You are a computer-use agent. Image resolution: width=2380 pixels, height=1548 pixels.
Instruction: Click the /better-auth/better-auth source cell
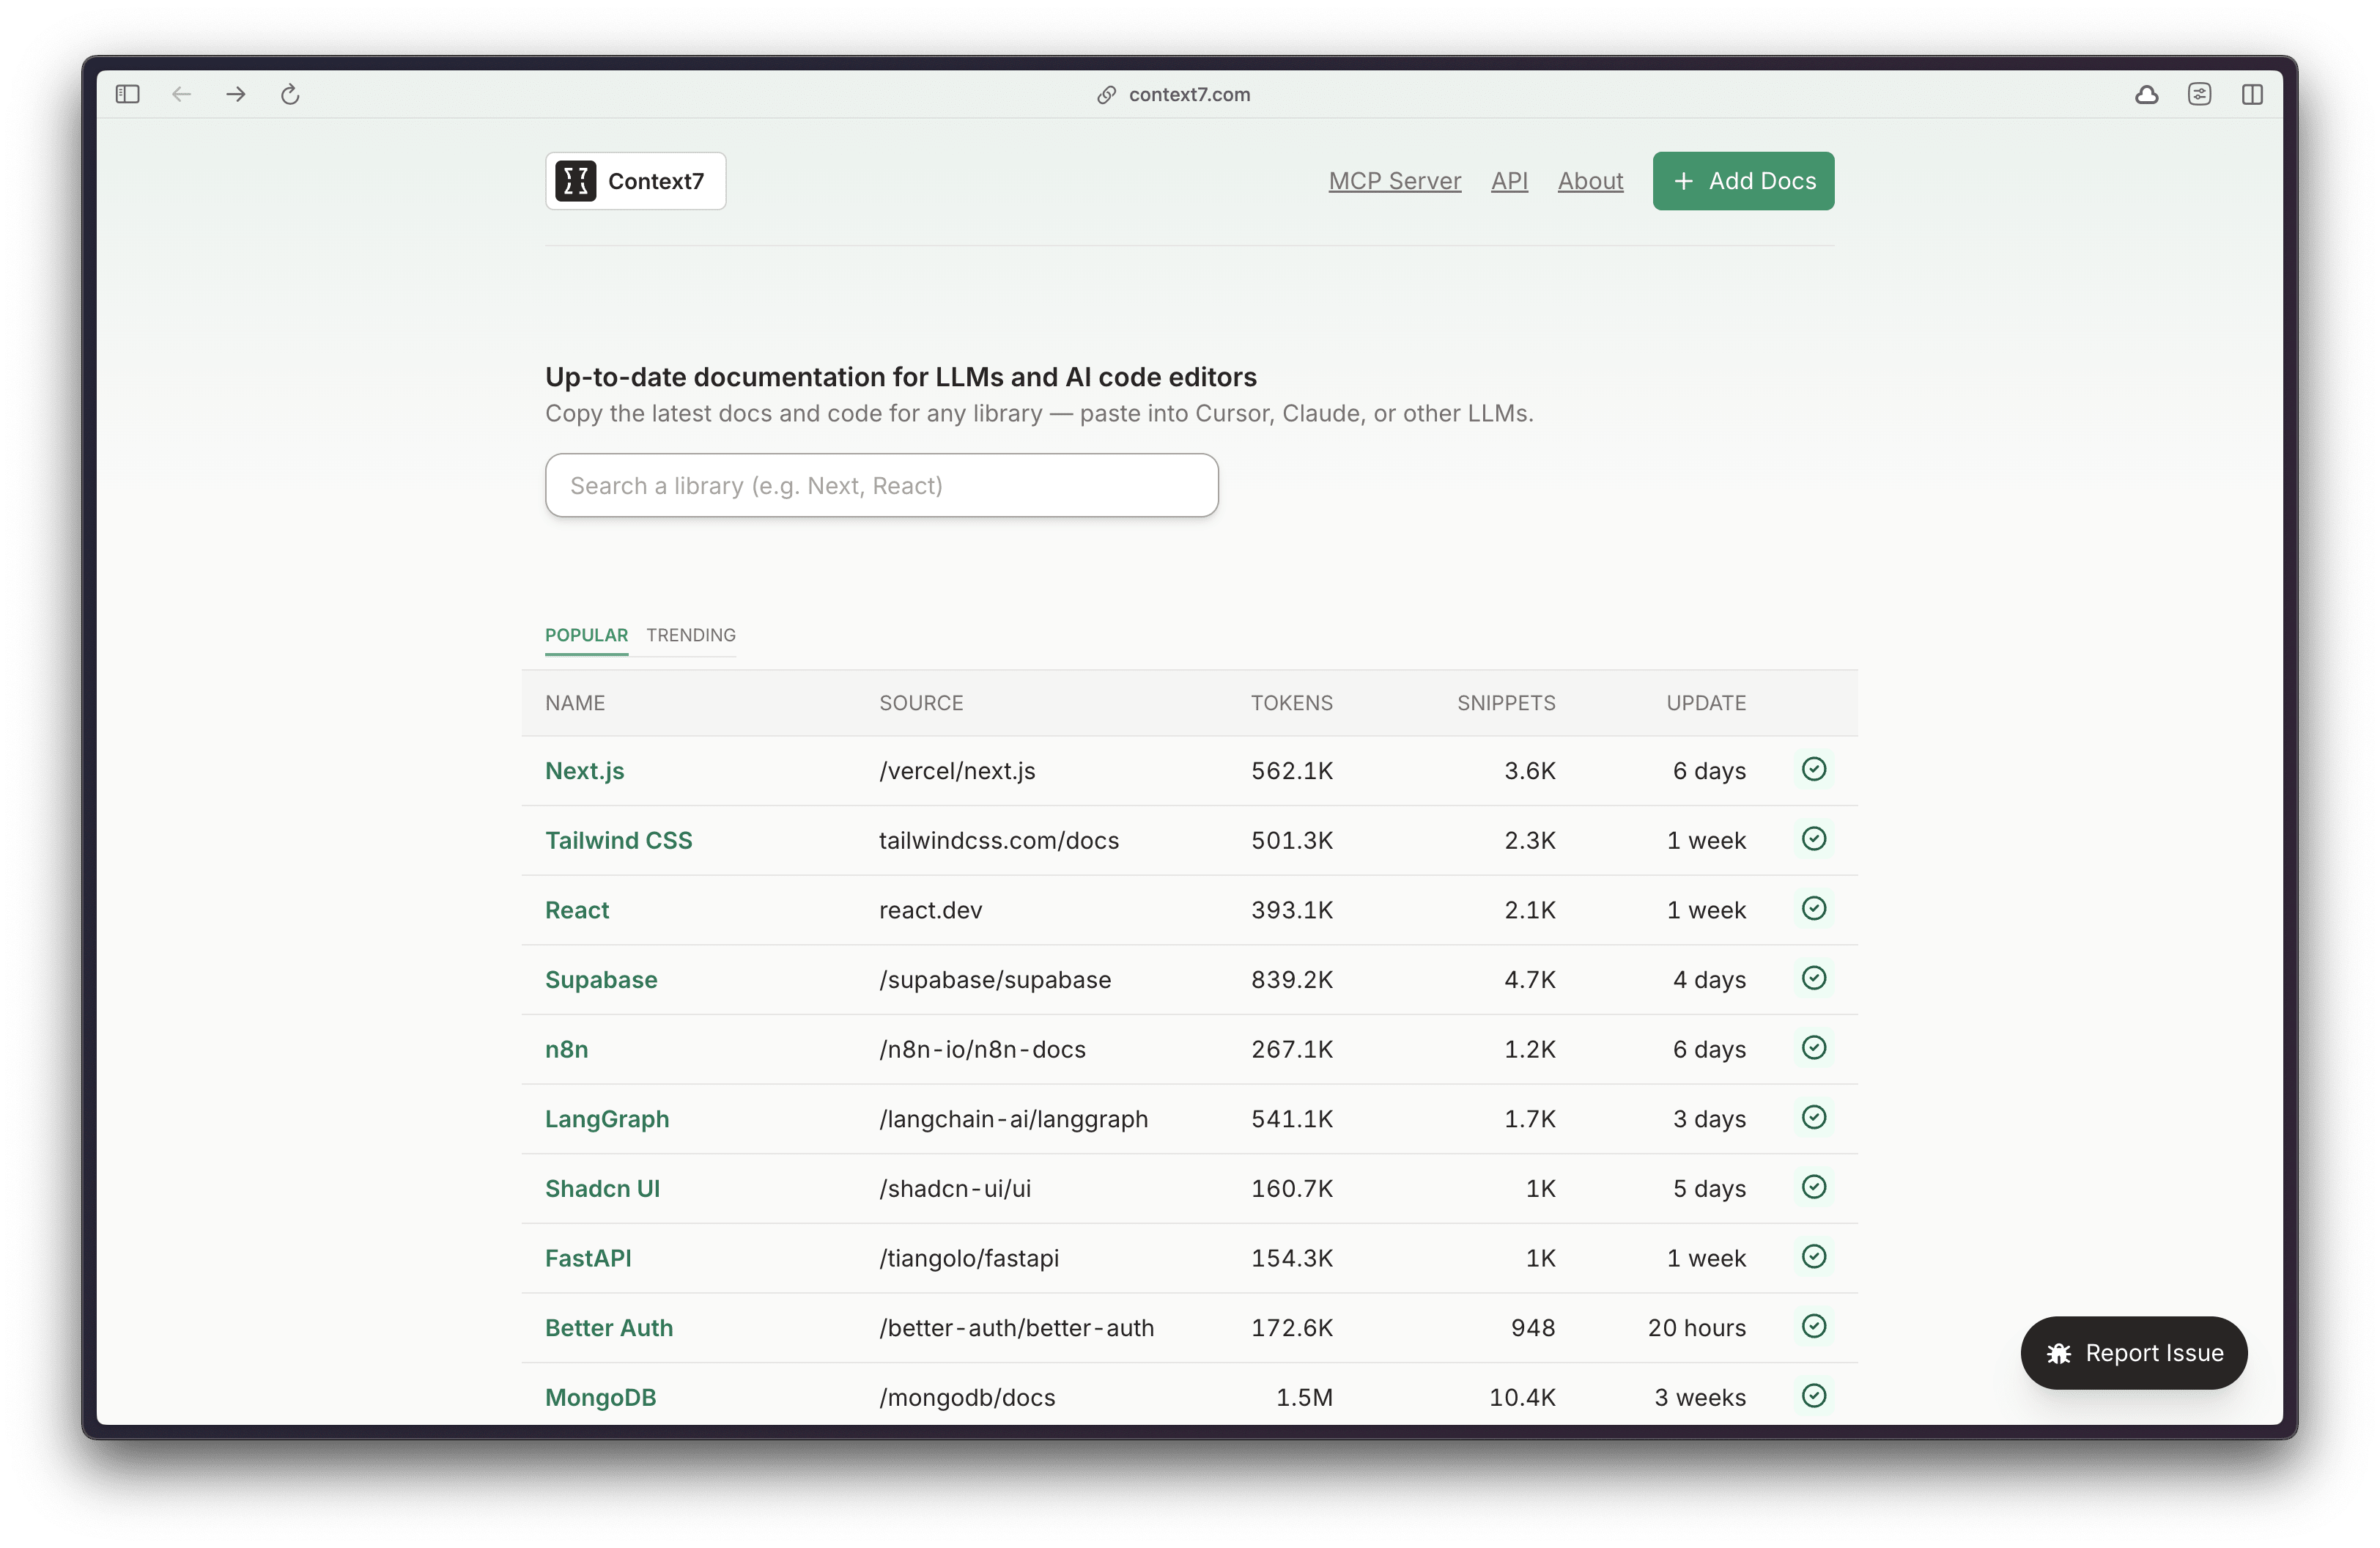click(x=1016, y=1328)
